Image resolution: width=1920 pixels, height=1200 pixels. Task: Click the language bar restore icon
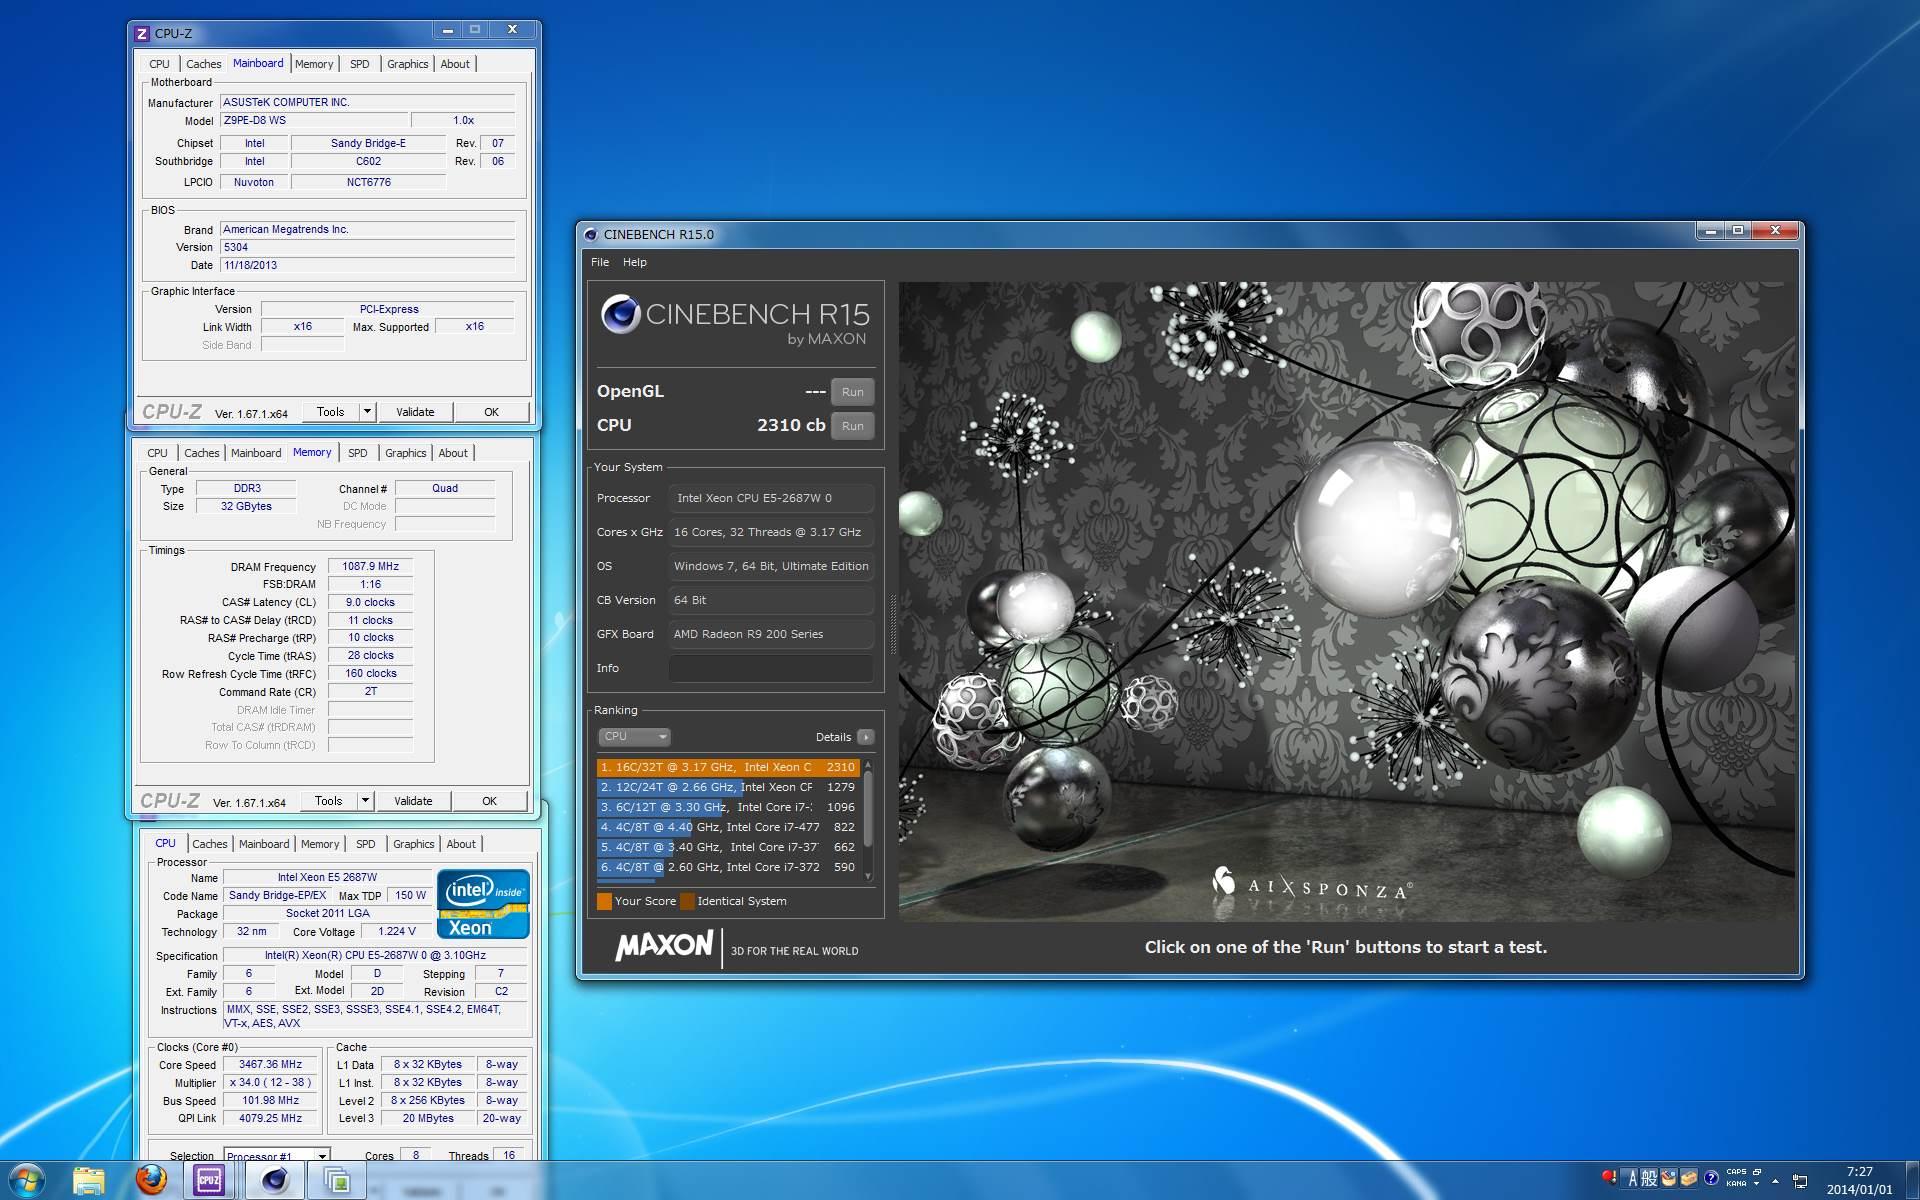[1757, 1172]
